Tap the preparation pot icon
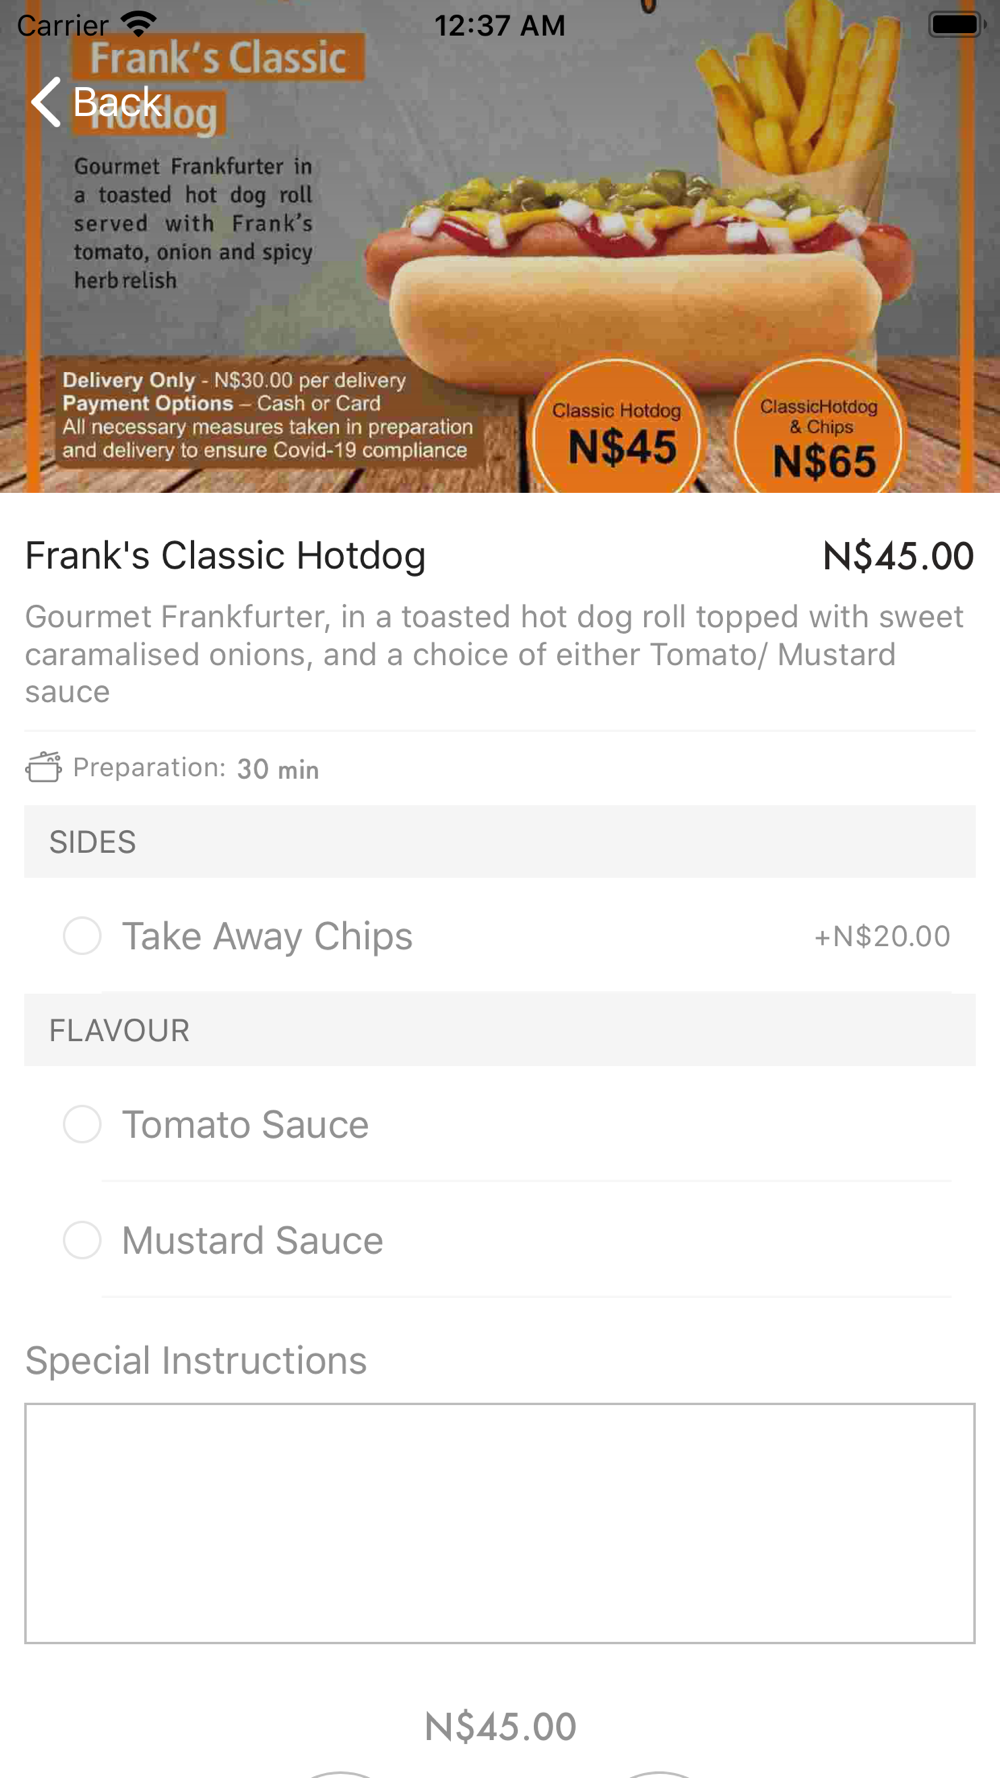The image size is (1000, 1778). coord(43,767)
